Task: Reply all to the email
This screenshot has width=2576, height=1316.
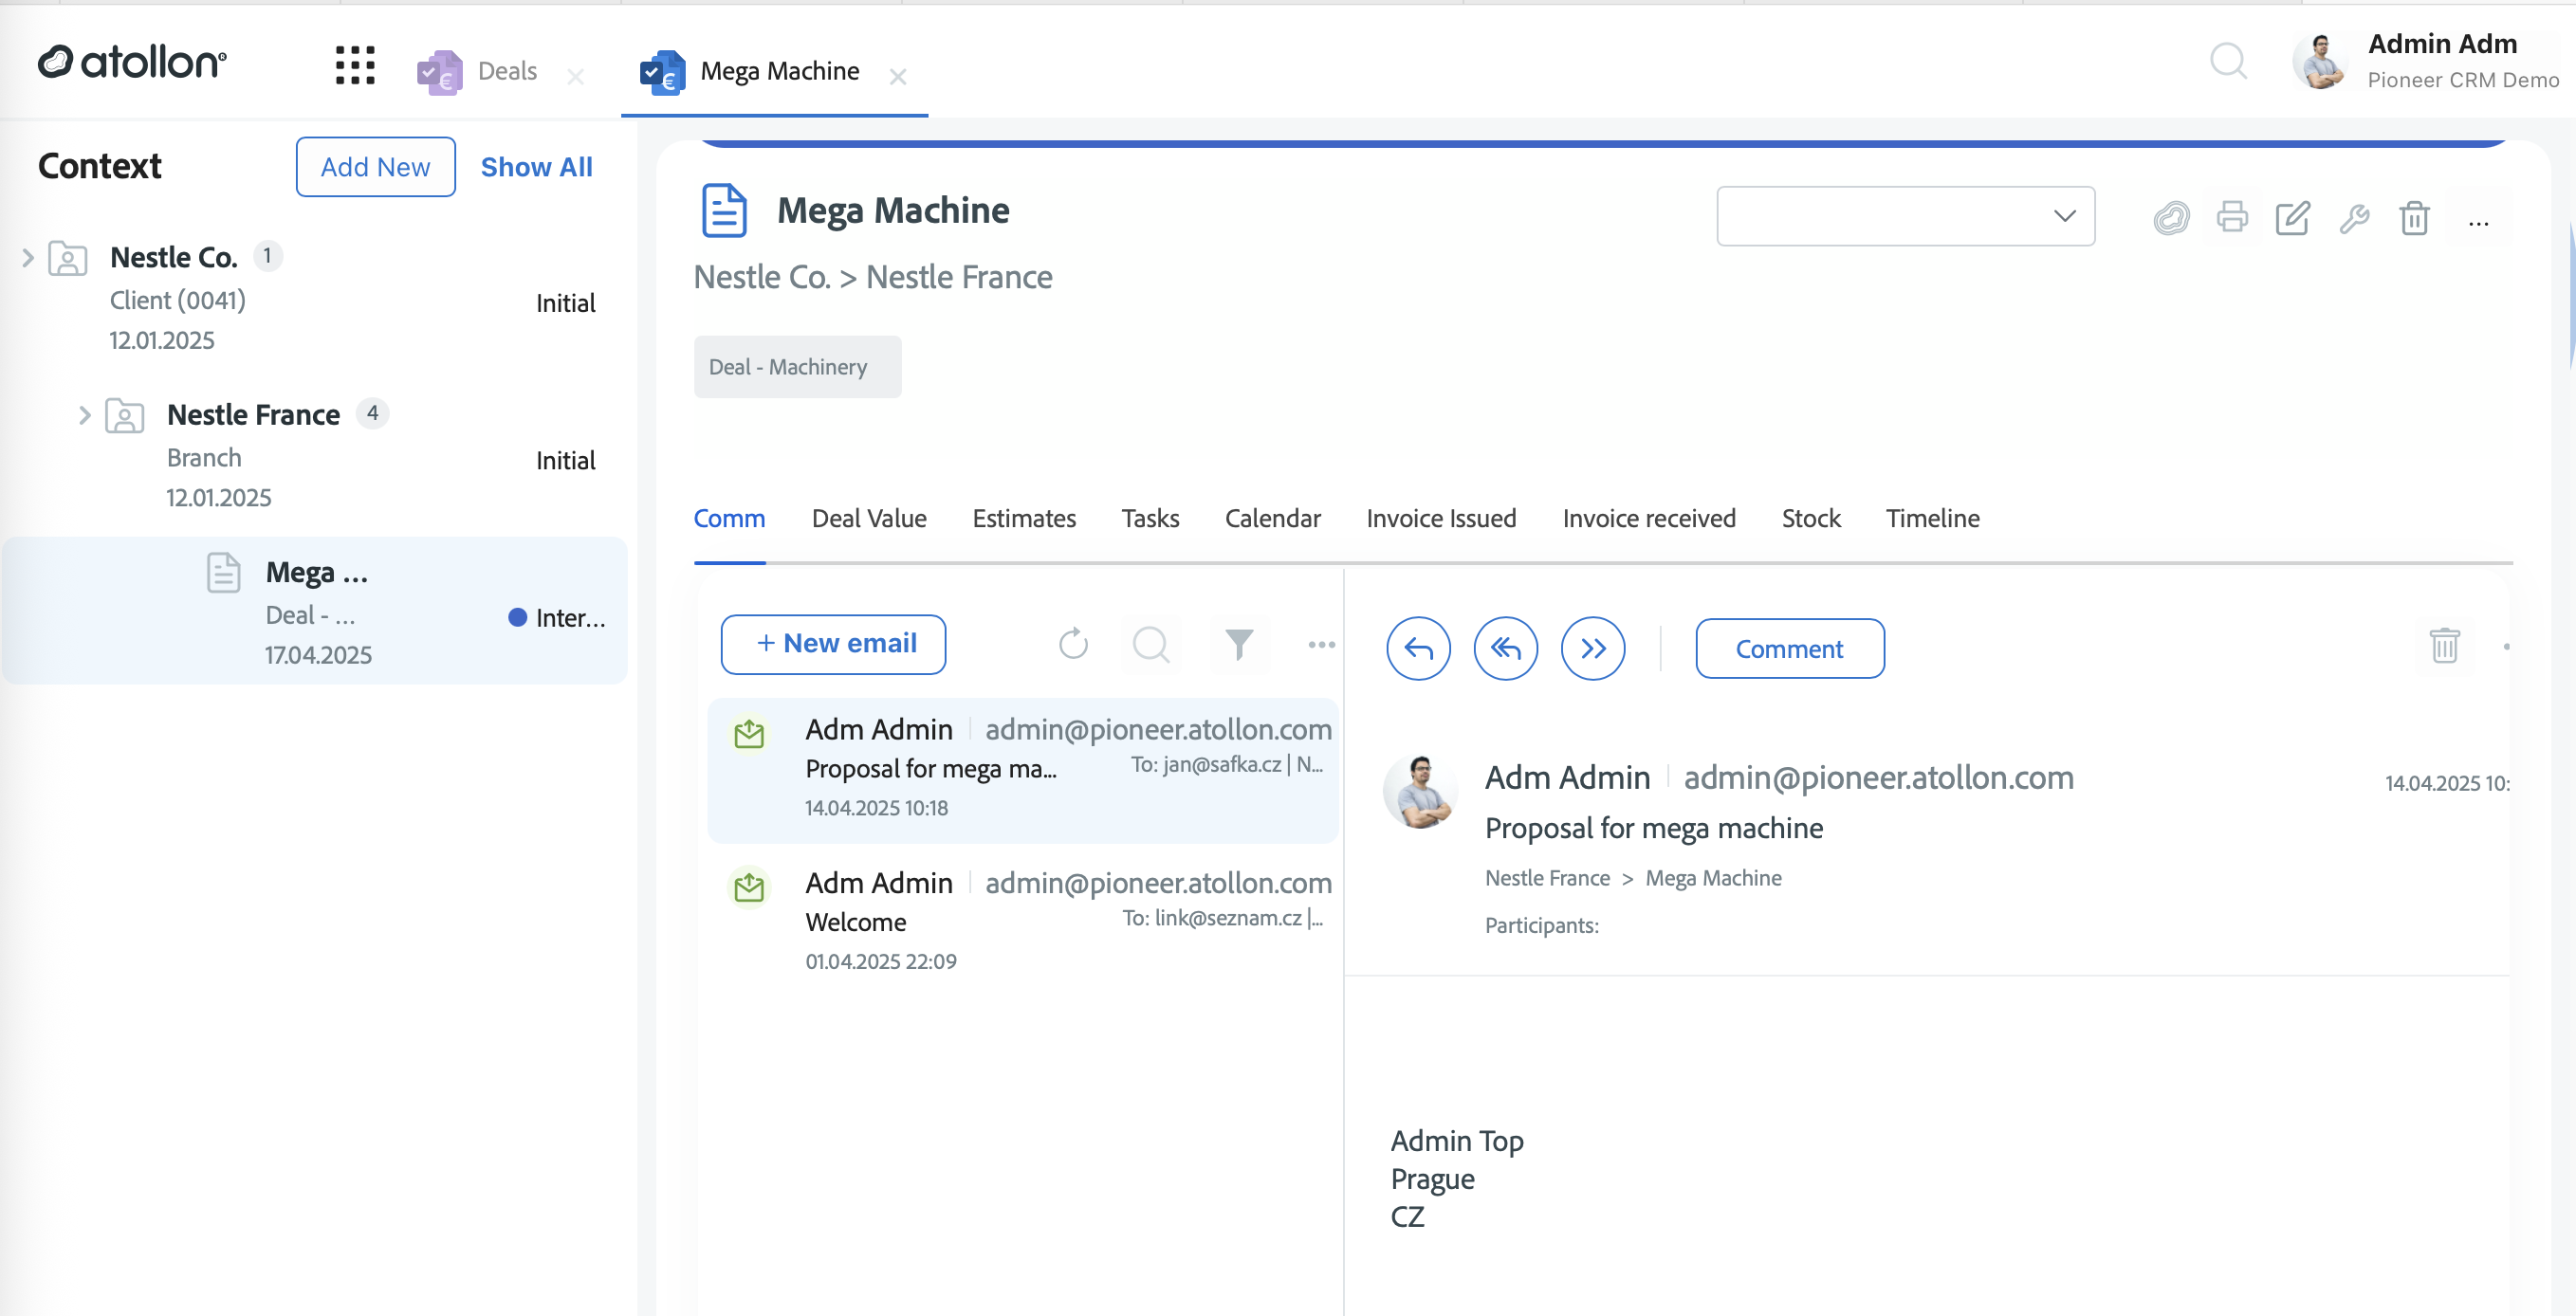Action: 1505,649
